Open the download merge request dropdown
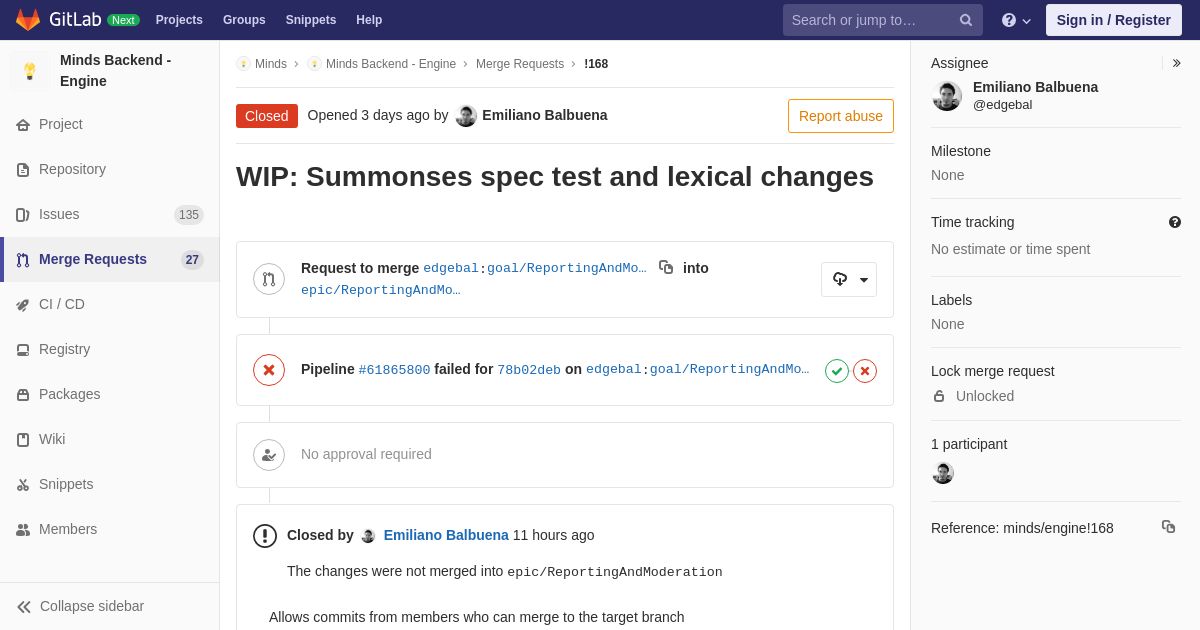Screen dimensions: 1200x630 point(849,280)
